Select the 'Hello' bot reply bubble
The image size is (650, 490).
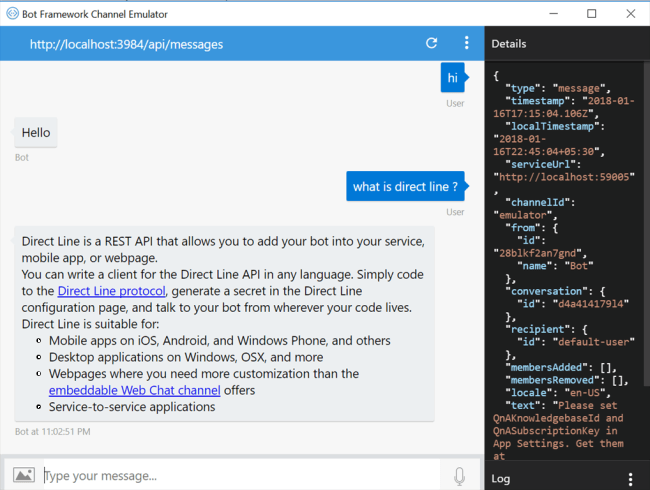click(36, 133)
